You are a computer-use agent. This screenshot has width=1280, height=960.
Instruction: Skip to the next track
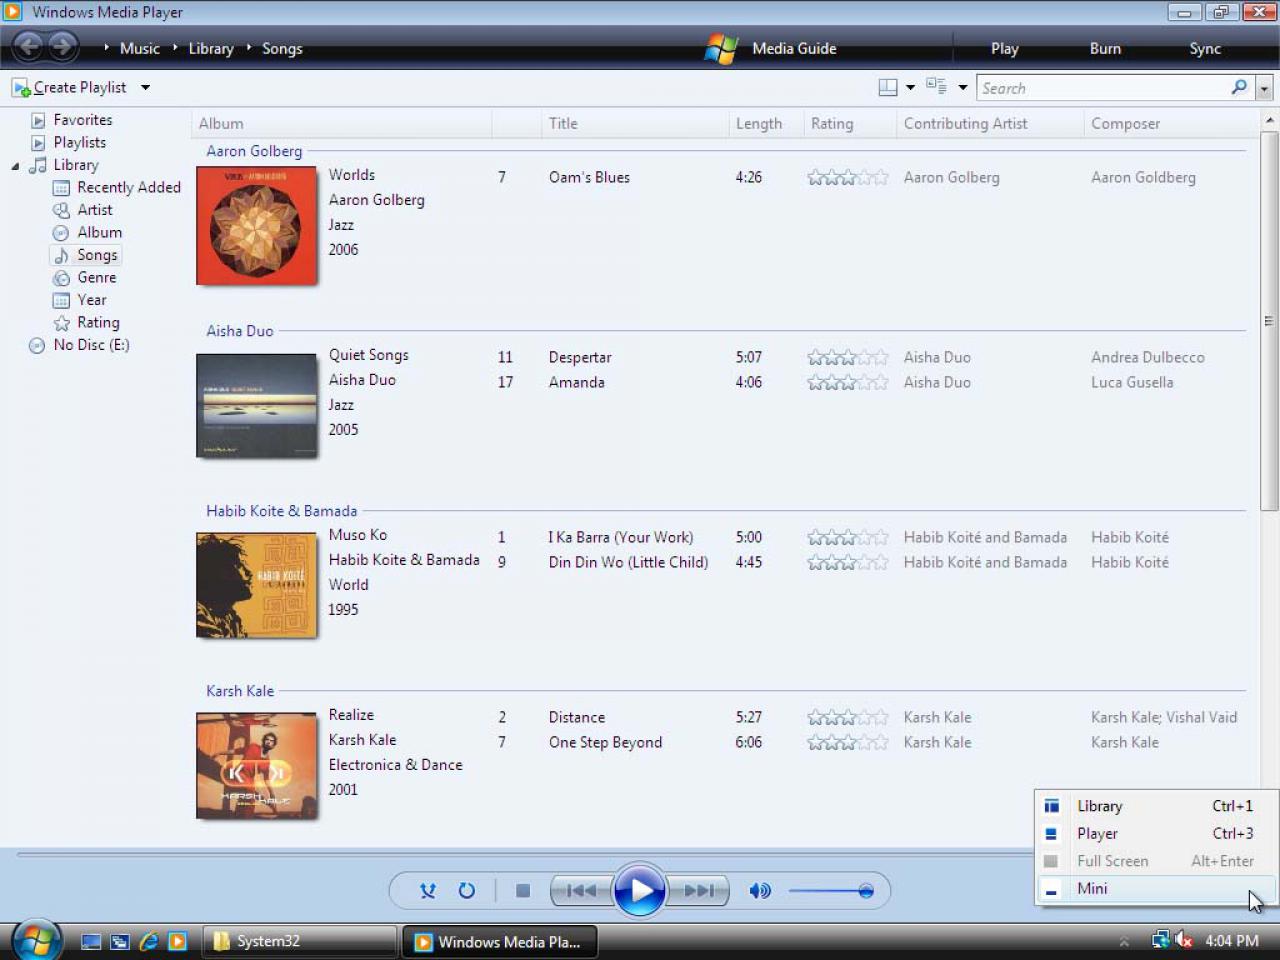(x=699, y=890)
